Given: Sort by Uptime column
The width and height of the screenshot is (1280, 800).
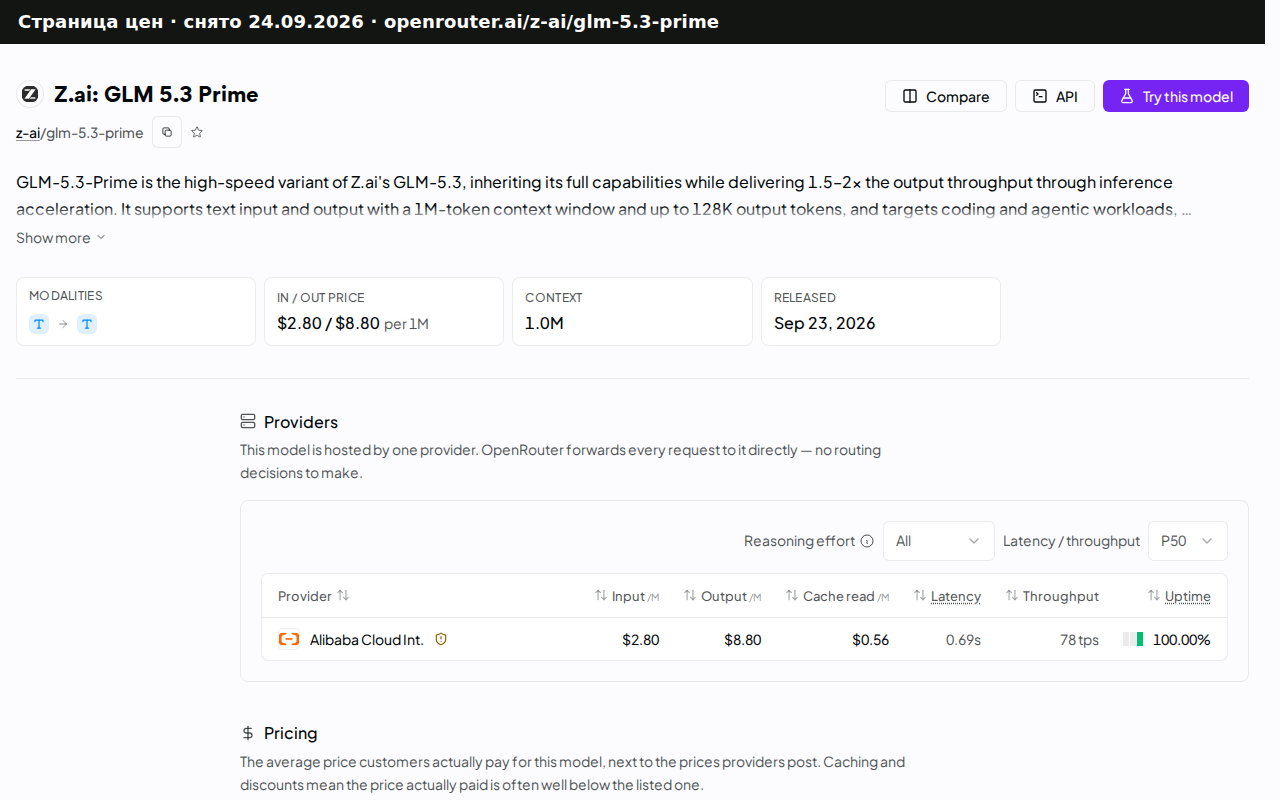Looking at the screenshot, I should pos(1179,596).
